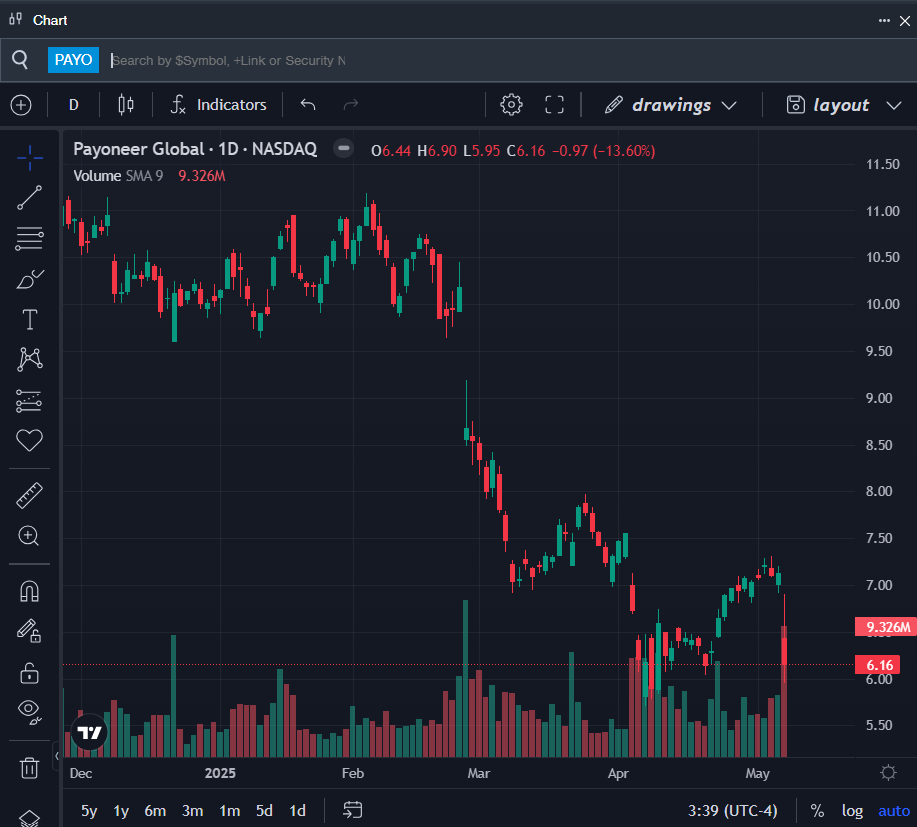Undo the last chart action
The image size is (917, 827).
click(x=308, y=105)
